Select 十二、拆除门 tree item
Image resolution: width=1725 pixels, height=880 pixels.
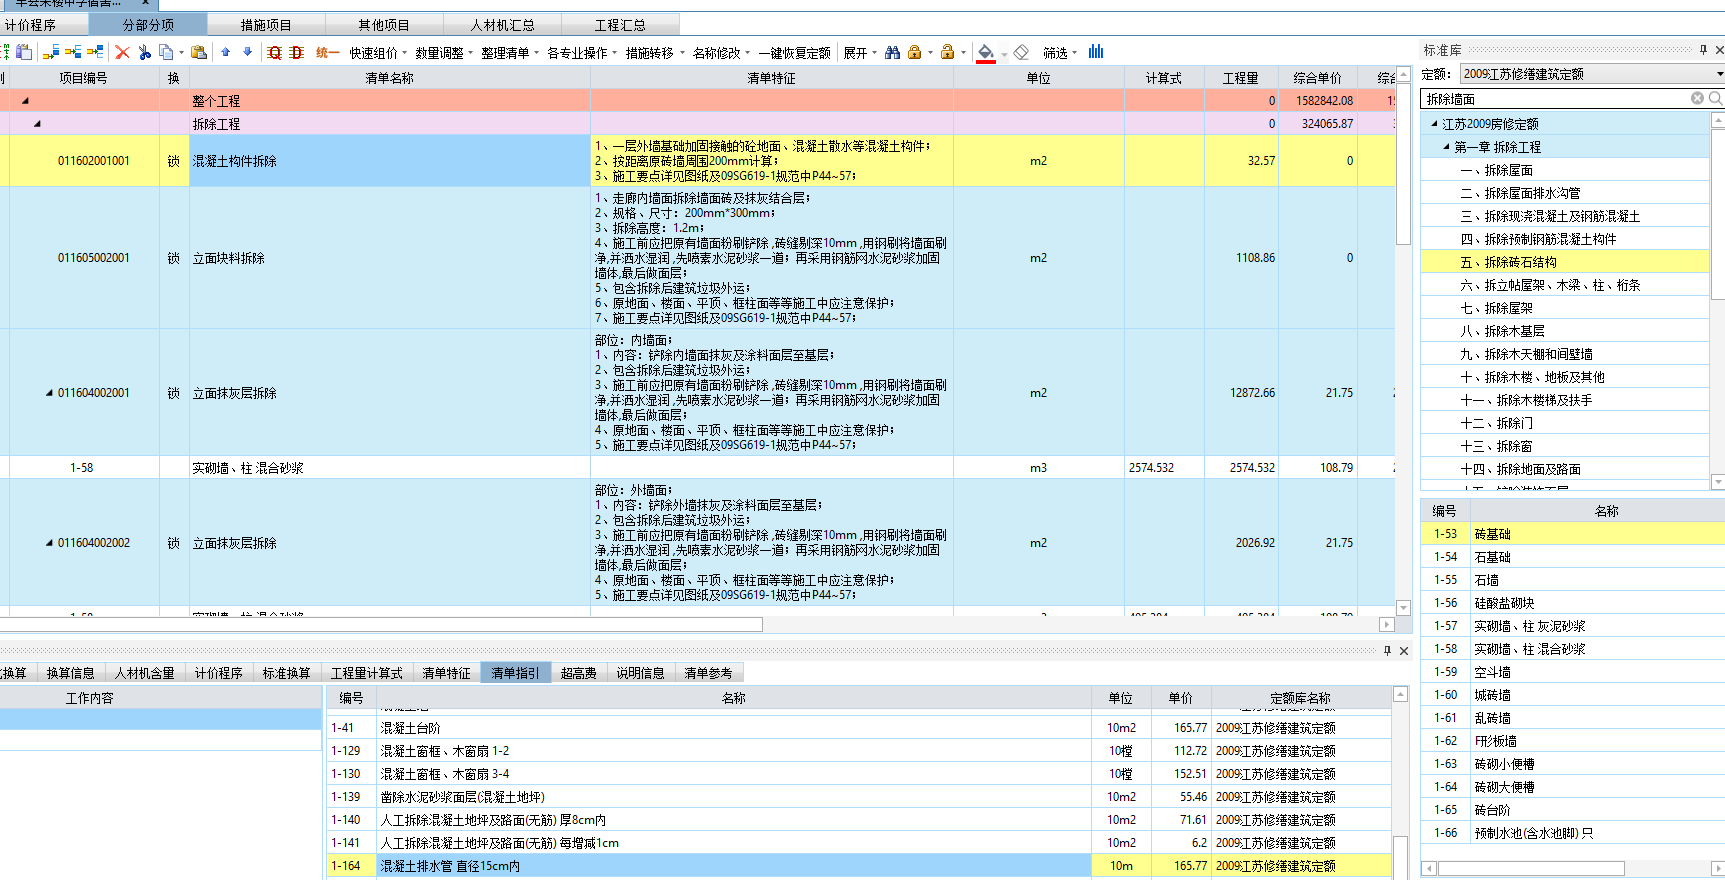(1565, 423)
